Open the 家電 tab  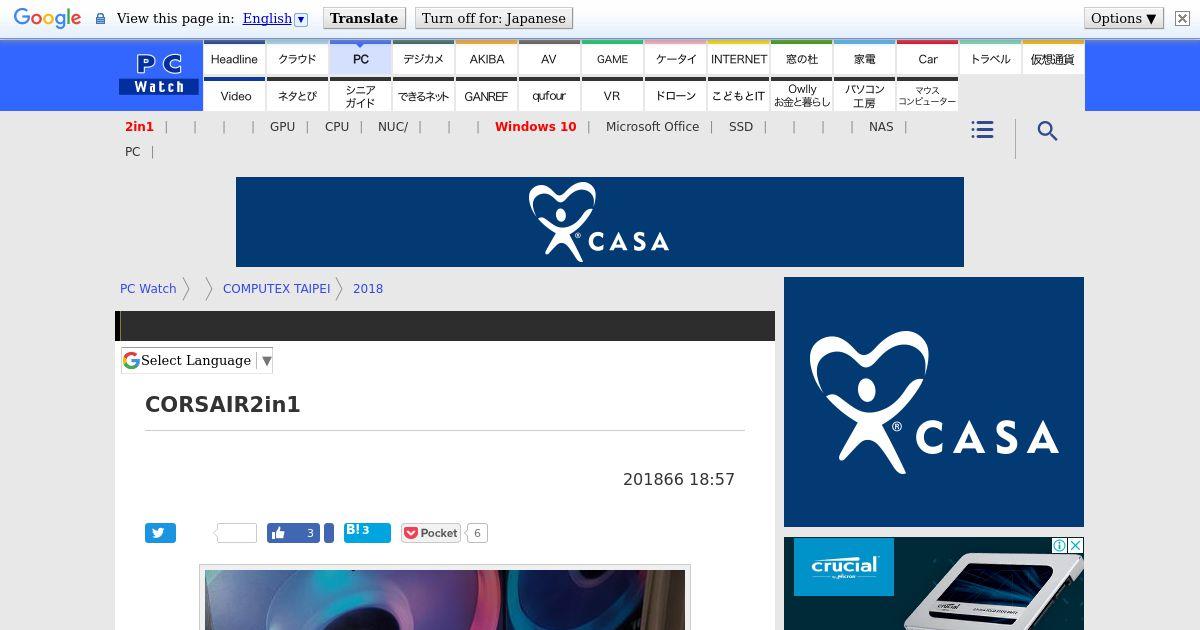pos(865,59)
